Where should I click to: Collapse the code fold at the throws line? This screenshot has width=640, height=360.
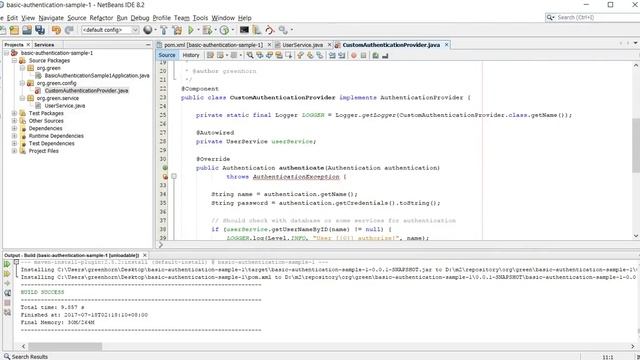point(174,176)
